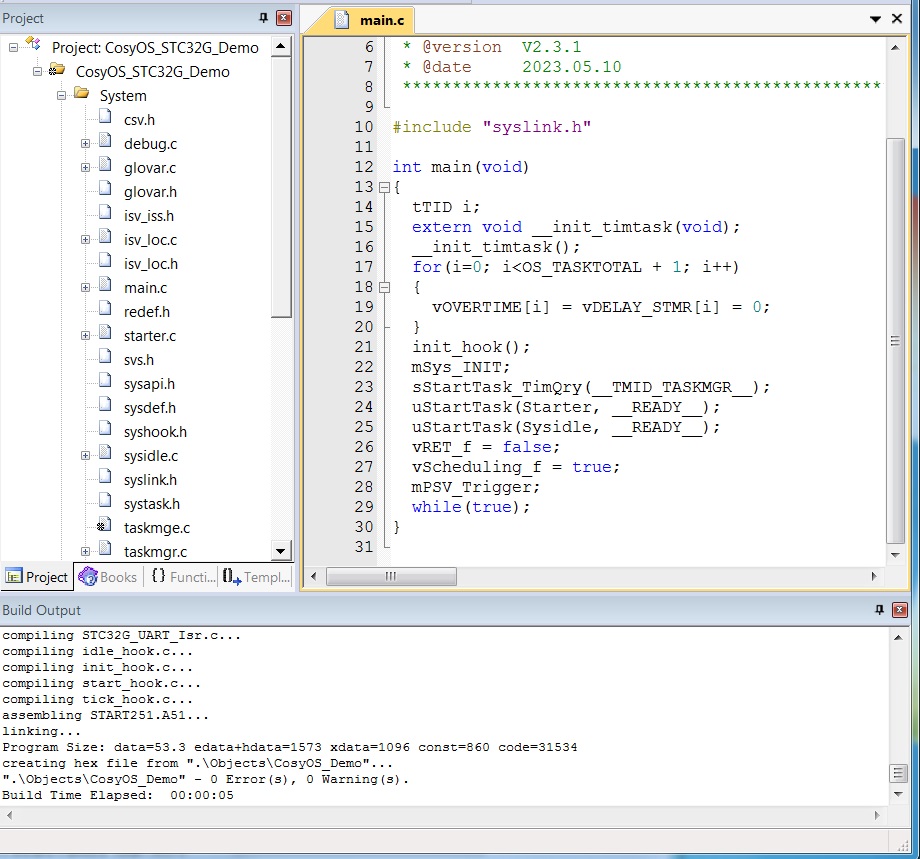Click the Build Output scroll up arrow
Screen dimensions: 920x859
click(898, 638)
